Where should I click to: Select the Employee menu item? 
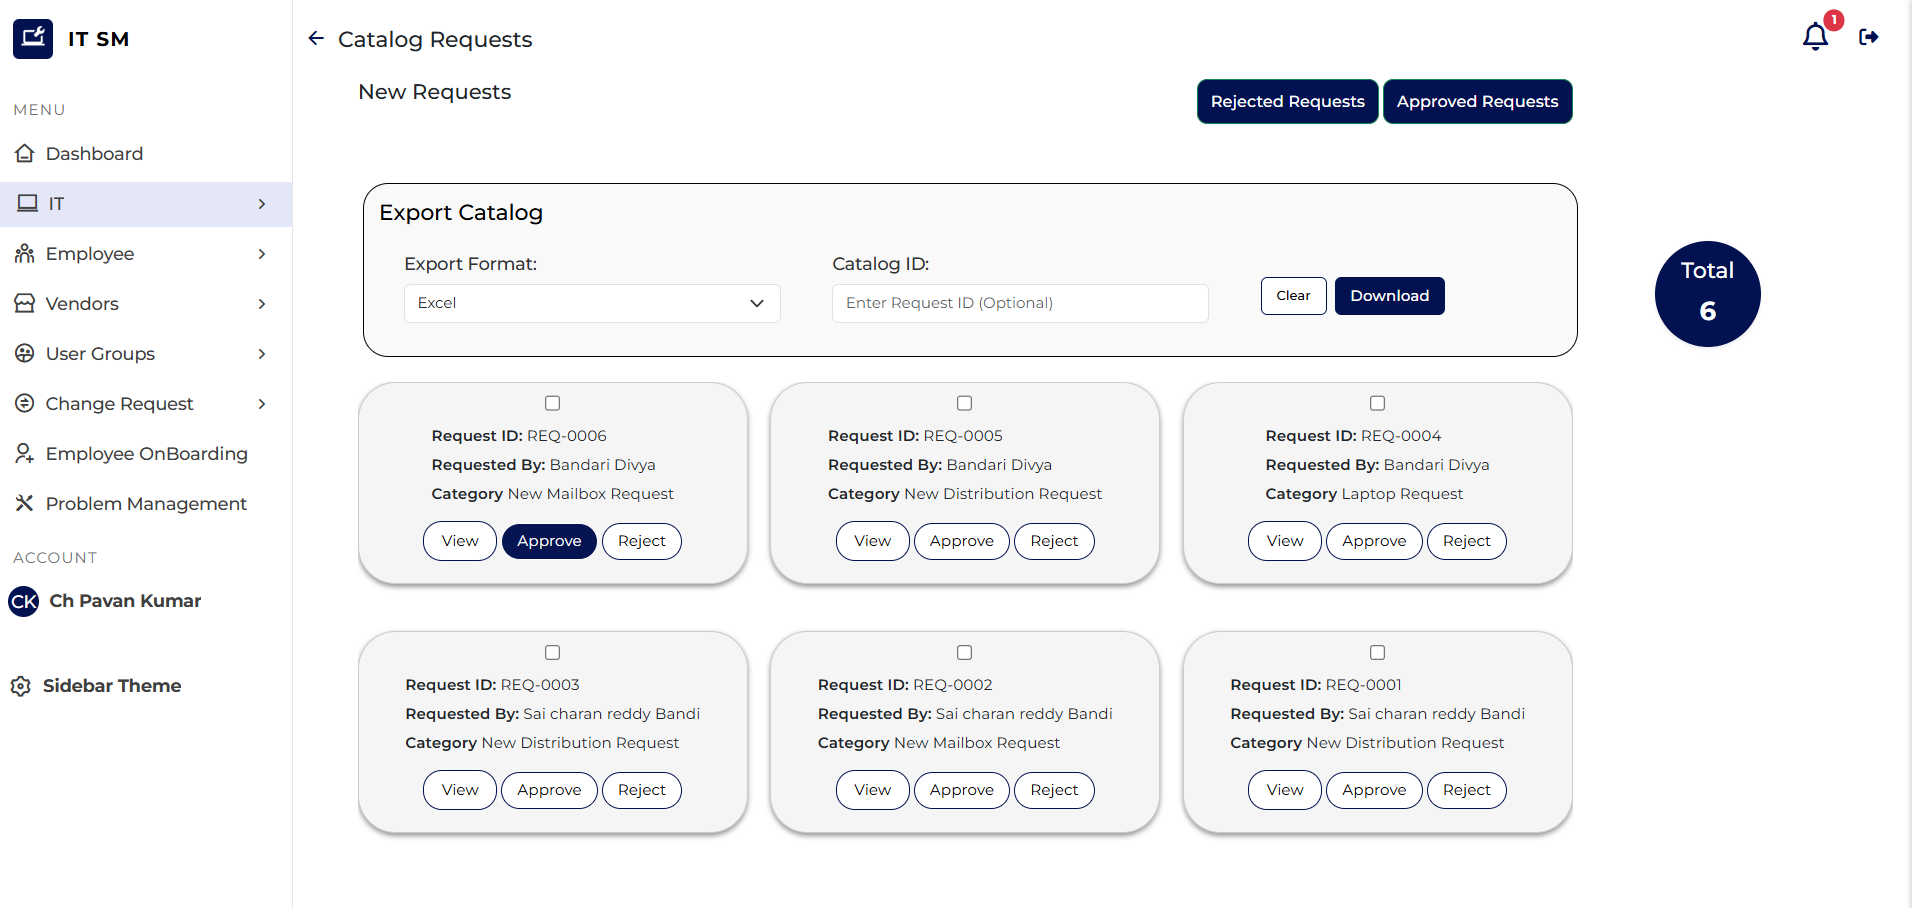(x=90, y=254)
